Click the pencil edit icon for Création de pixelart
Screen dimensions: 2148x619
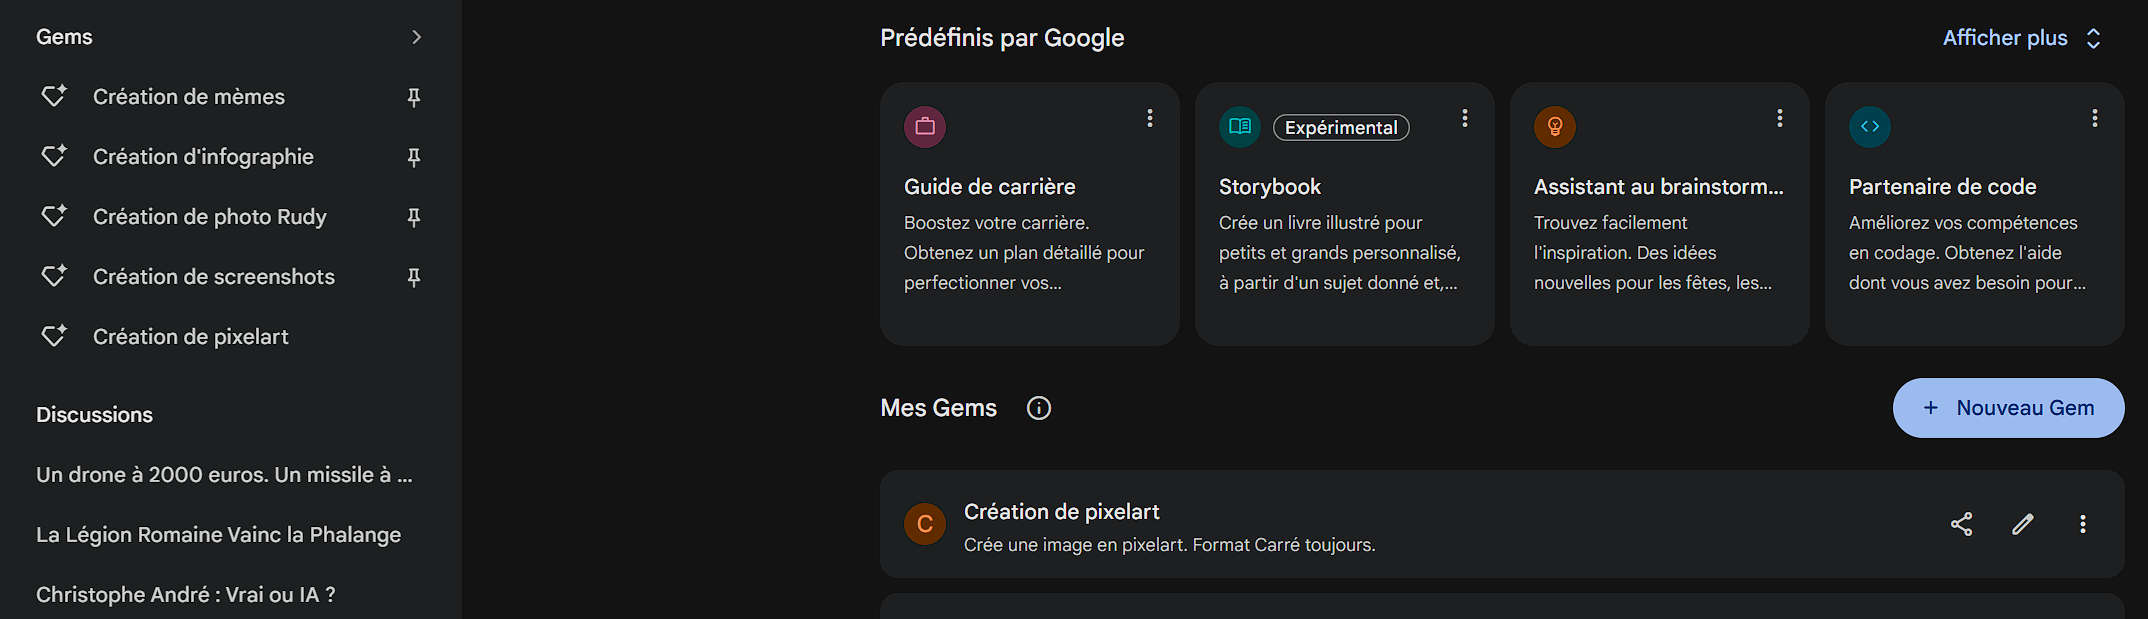[2022, 524]
